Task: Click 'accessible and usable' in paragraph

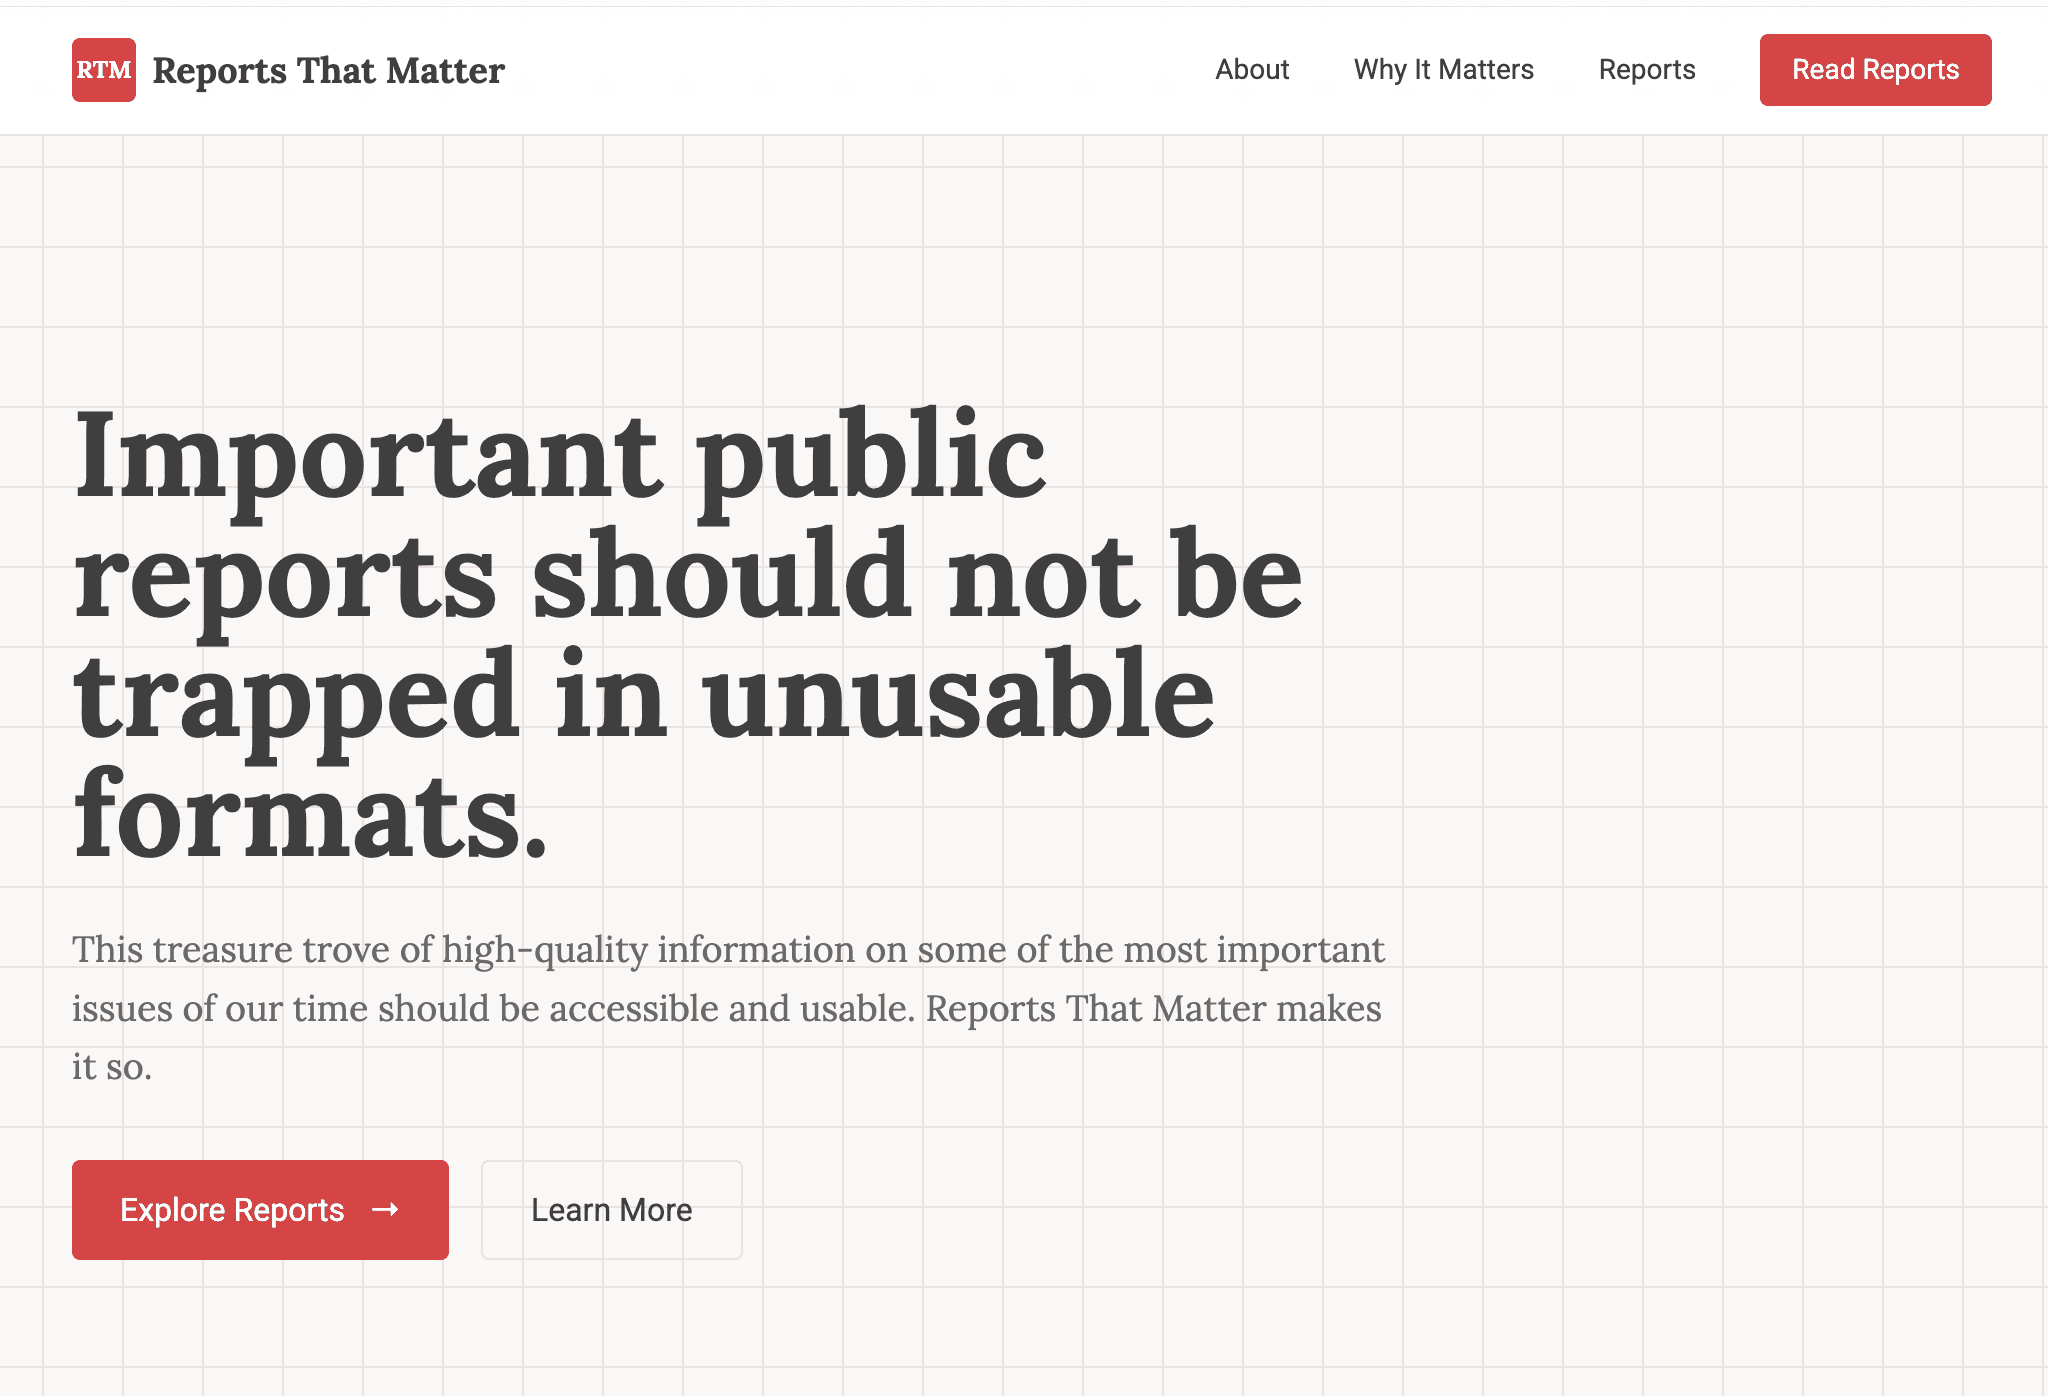Action: tap(731, 1009)
